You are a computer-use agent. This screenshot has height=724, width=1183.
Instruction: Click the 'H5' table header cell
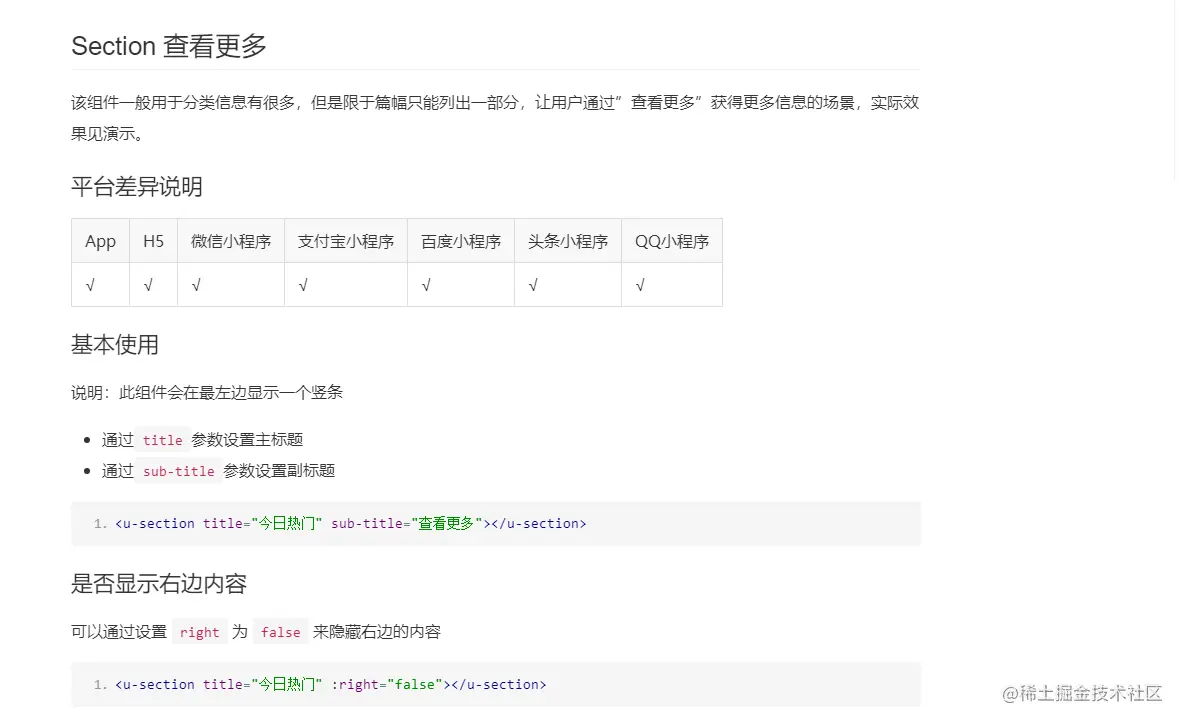[x=153, y=241]
